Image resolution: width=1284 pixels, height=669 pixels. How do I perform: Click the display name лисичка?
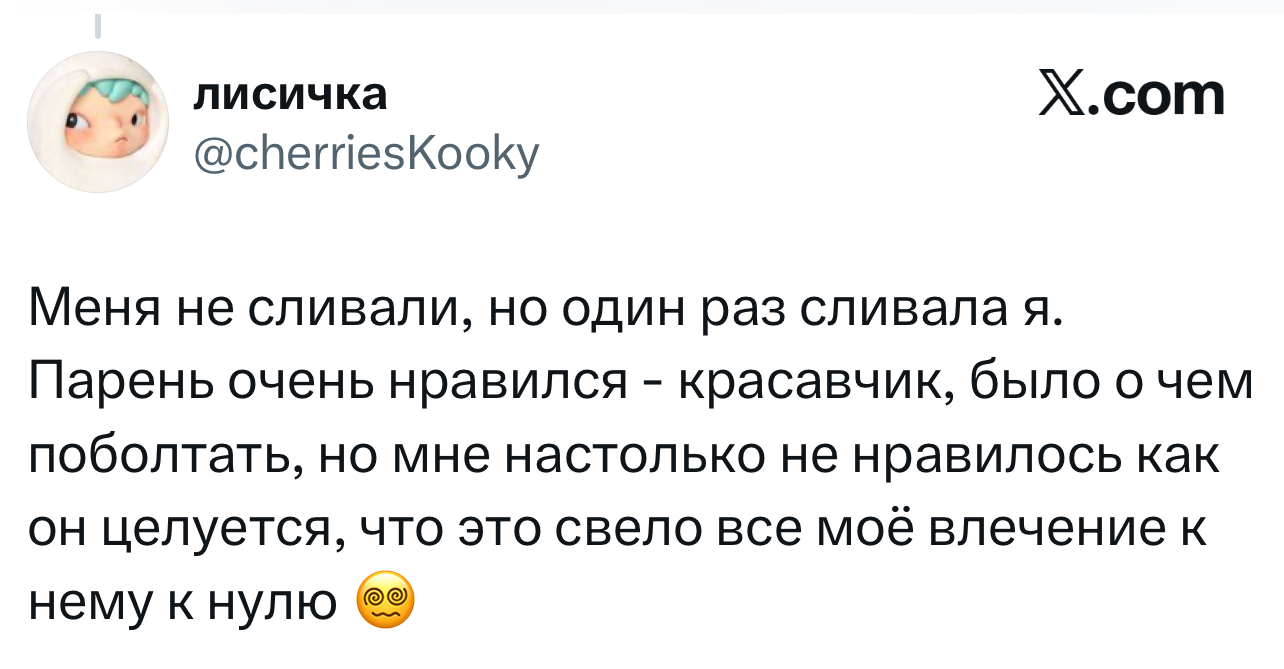click(x=290, y=95)
